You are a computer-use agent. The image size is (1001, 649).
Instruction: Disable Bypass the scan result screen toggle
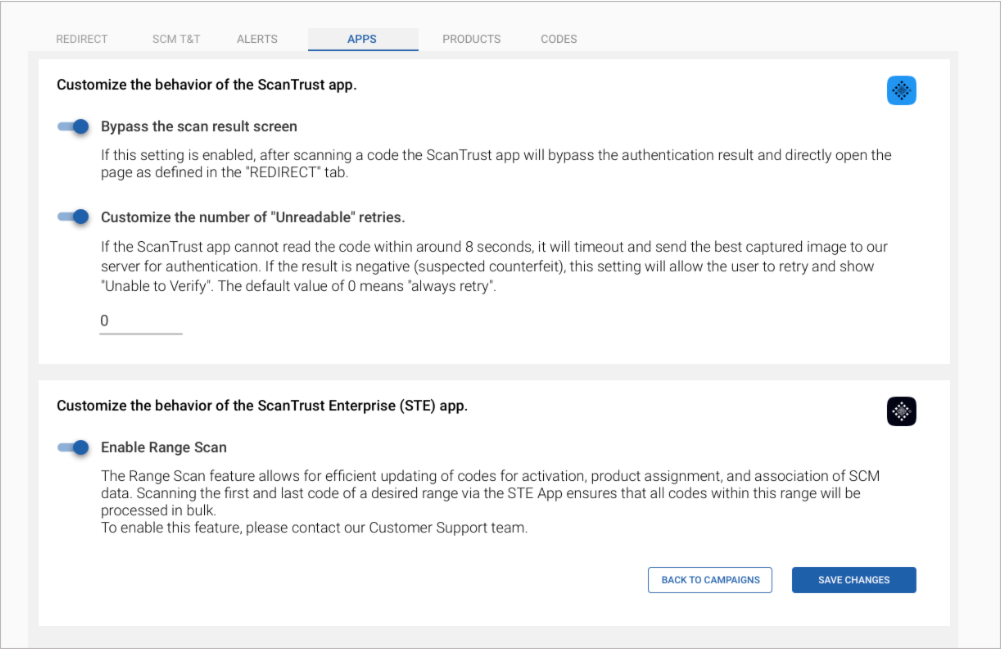[x=73, y=126]
